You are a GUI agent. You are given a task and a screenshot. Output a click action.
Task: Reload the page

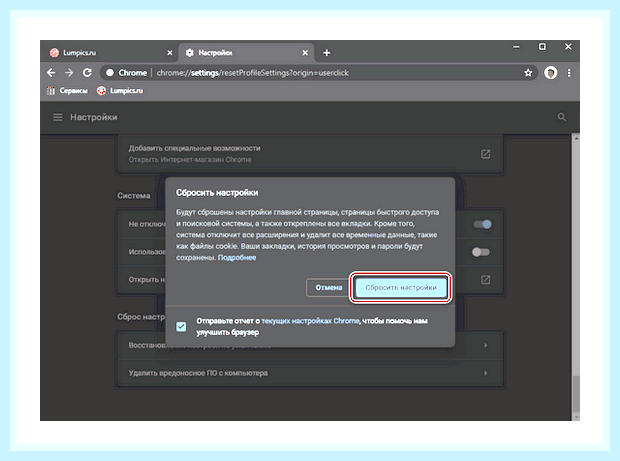tap(87, 73)
